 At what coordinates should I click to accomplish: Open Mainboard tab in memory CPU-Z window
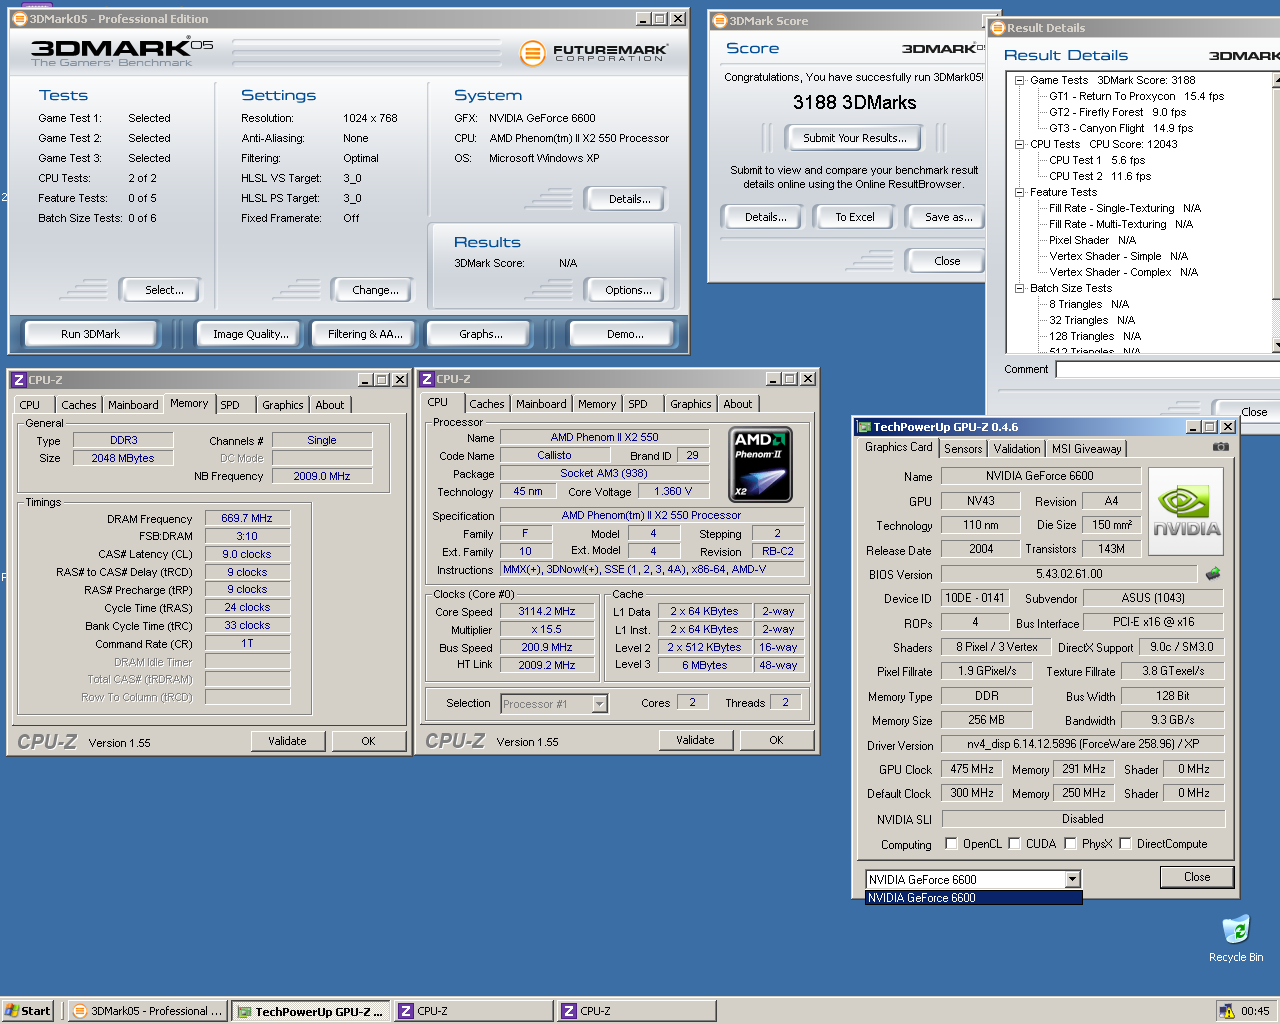tap(133, 405)
